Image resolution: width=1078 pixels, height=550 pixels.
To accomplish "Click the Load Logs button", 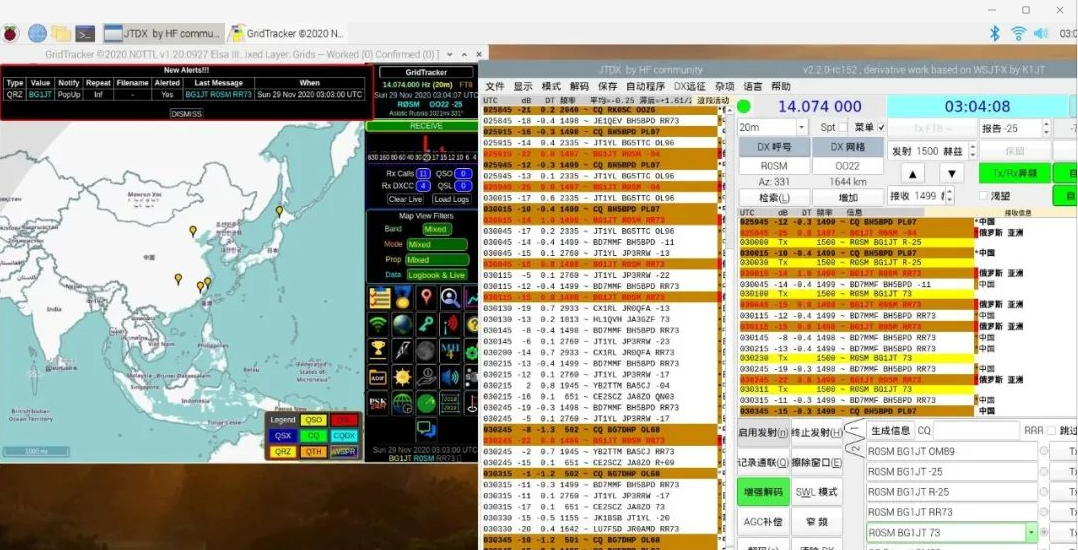I will tap(452, 199).
